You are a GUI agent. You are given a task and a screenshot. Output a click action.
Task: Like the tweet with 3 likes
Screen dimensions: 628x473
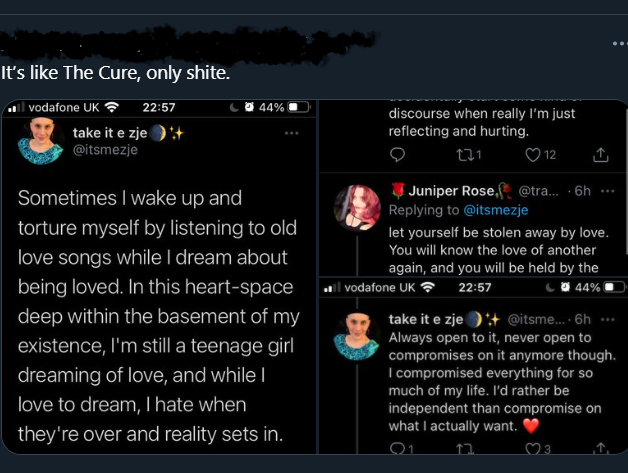(x=533, y=450)
